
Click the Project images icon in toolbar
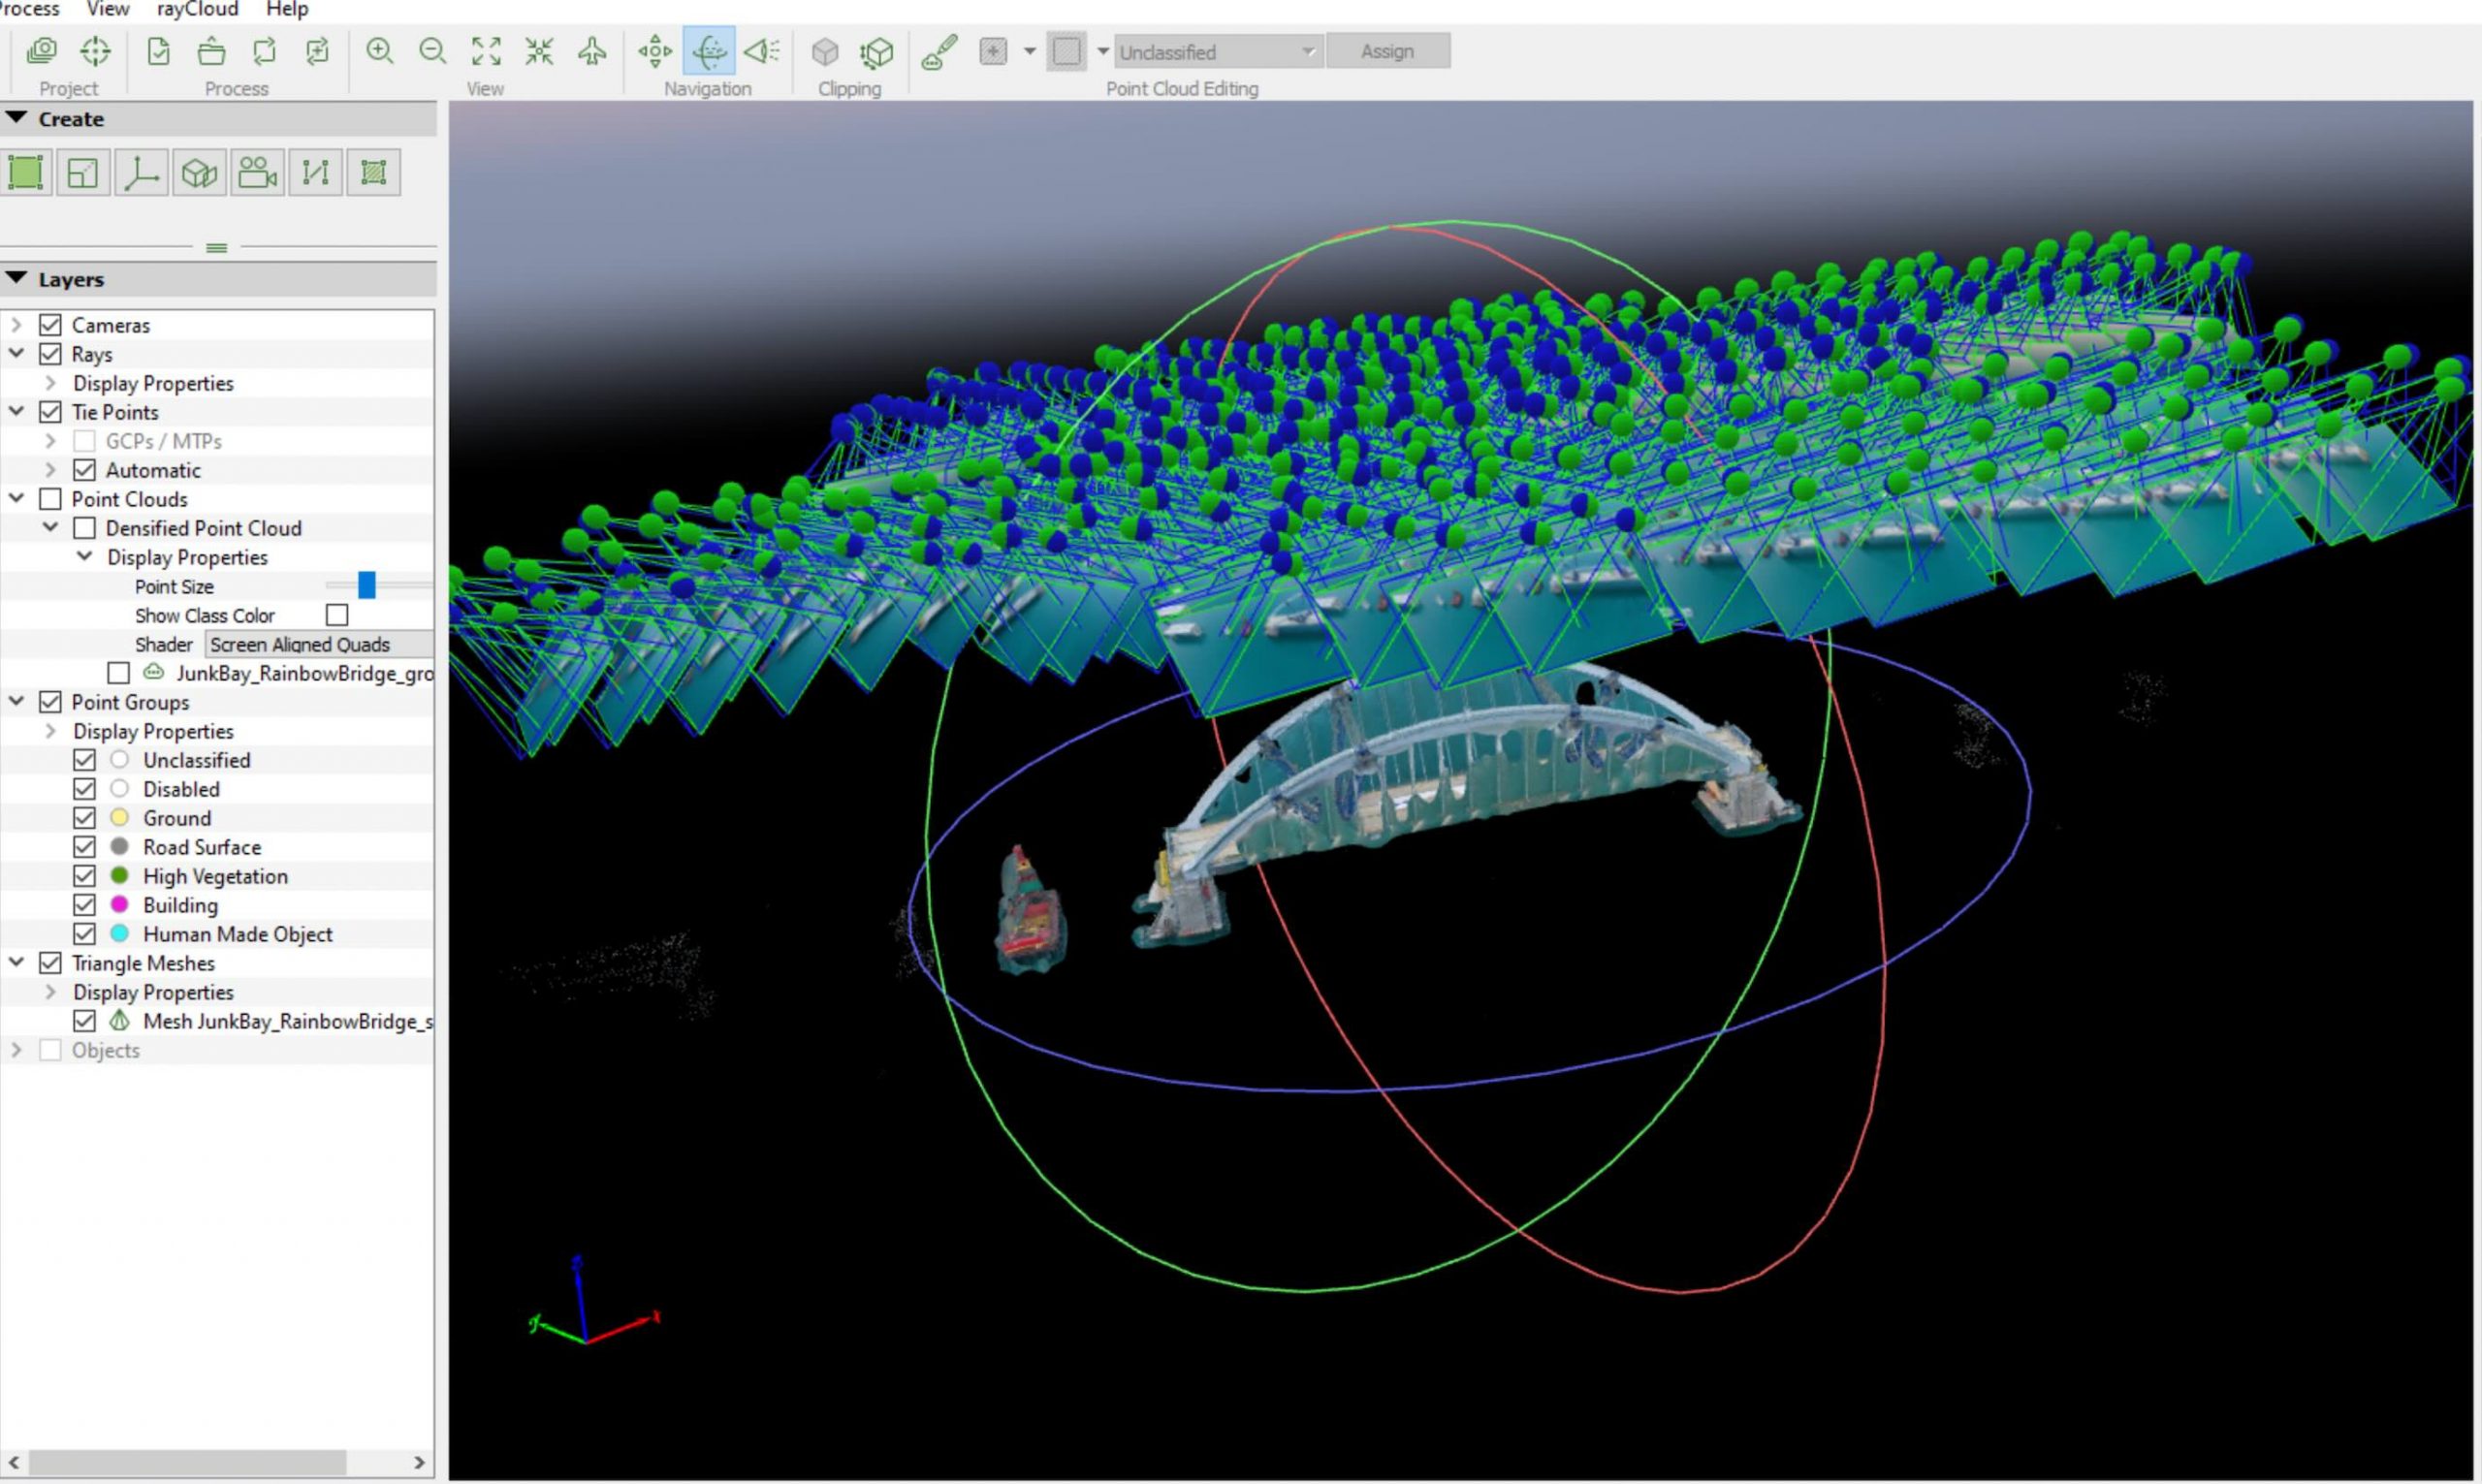click(x=42, y=51)
